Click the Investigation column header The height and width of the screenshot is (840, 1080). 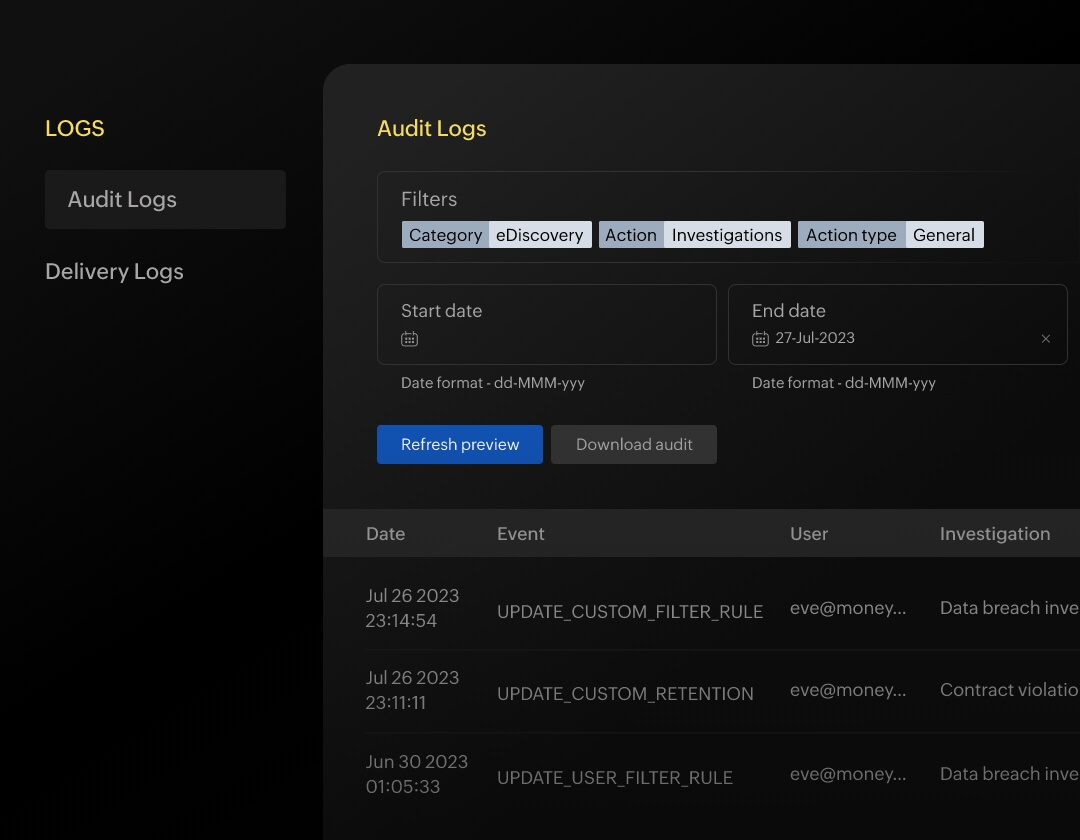[x=994, y=534]
